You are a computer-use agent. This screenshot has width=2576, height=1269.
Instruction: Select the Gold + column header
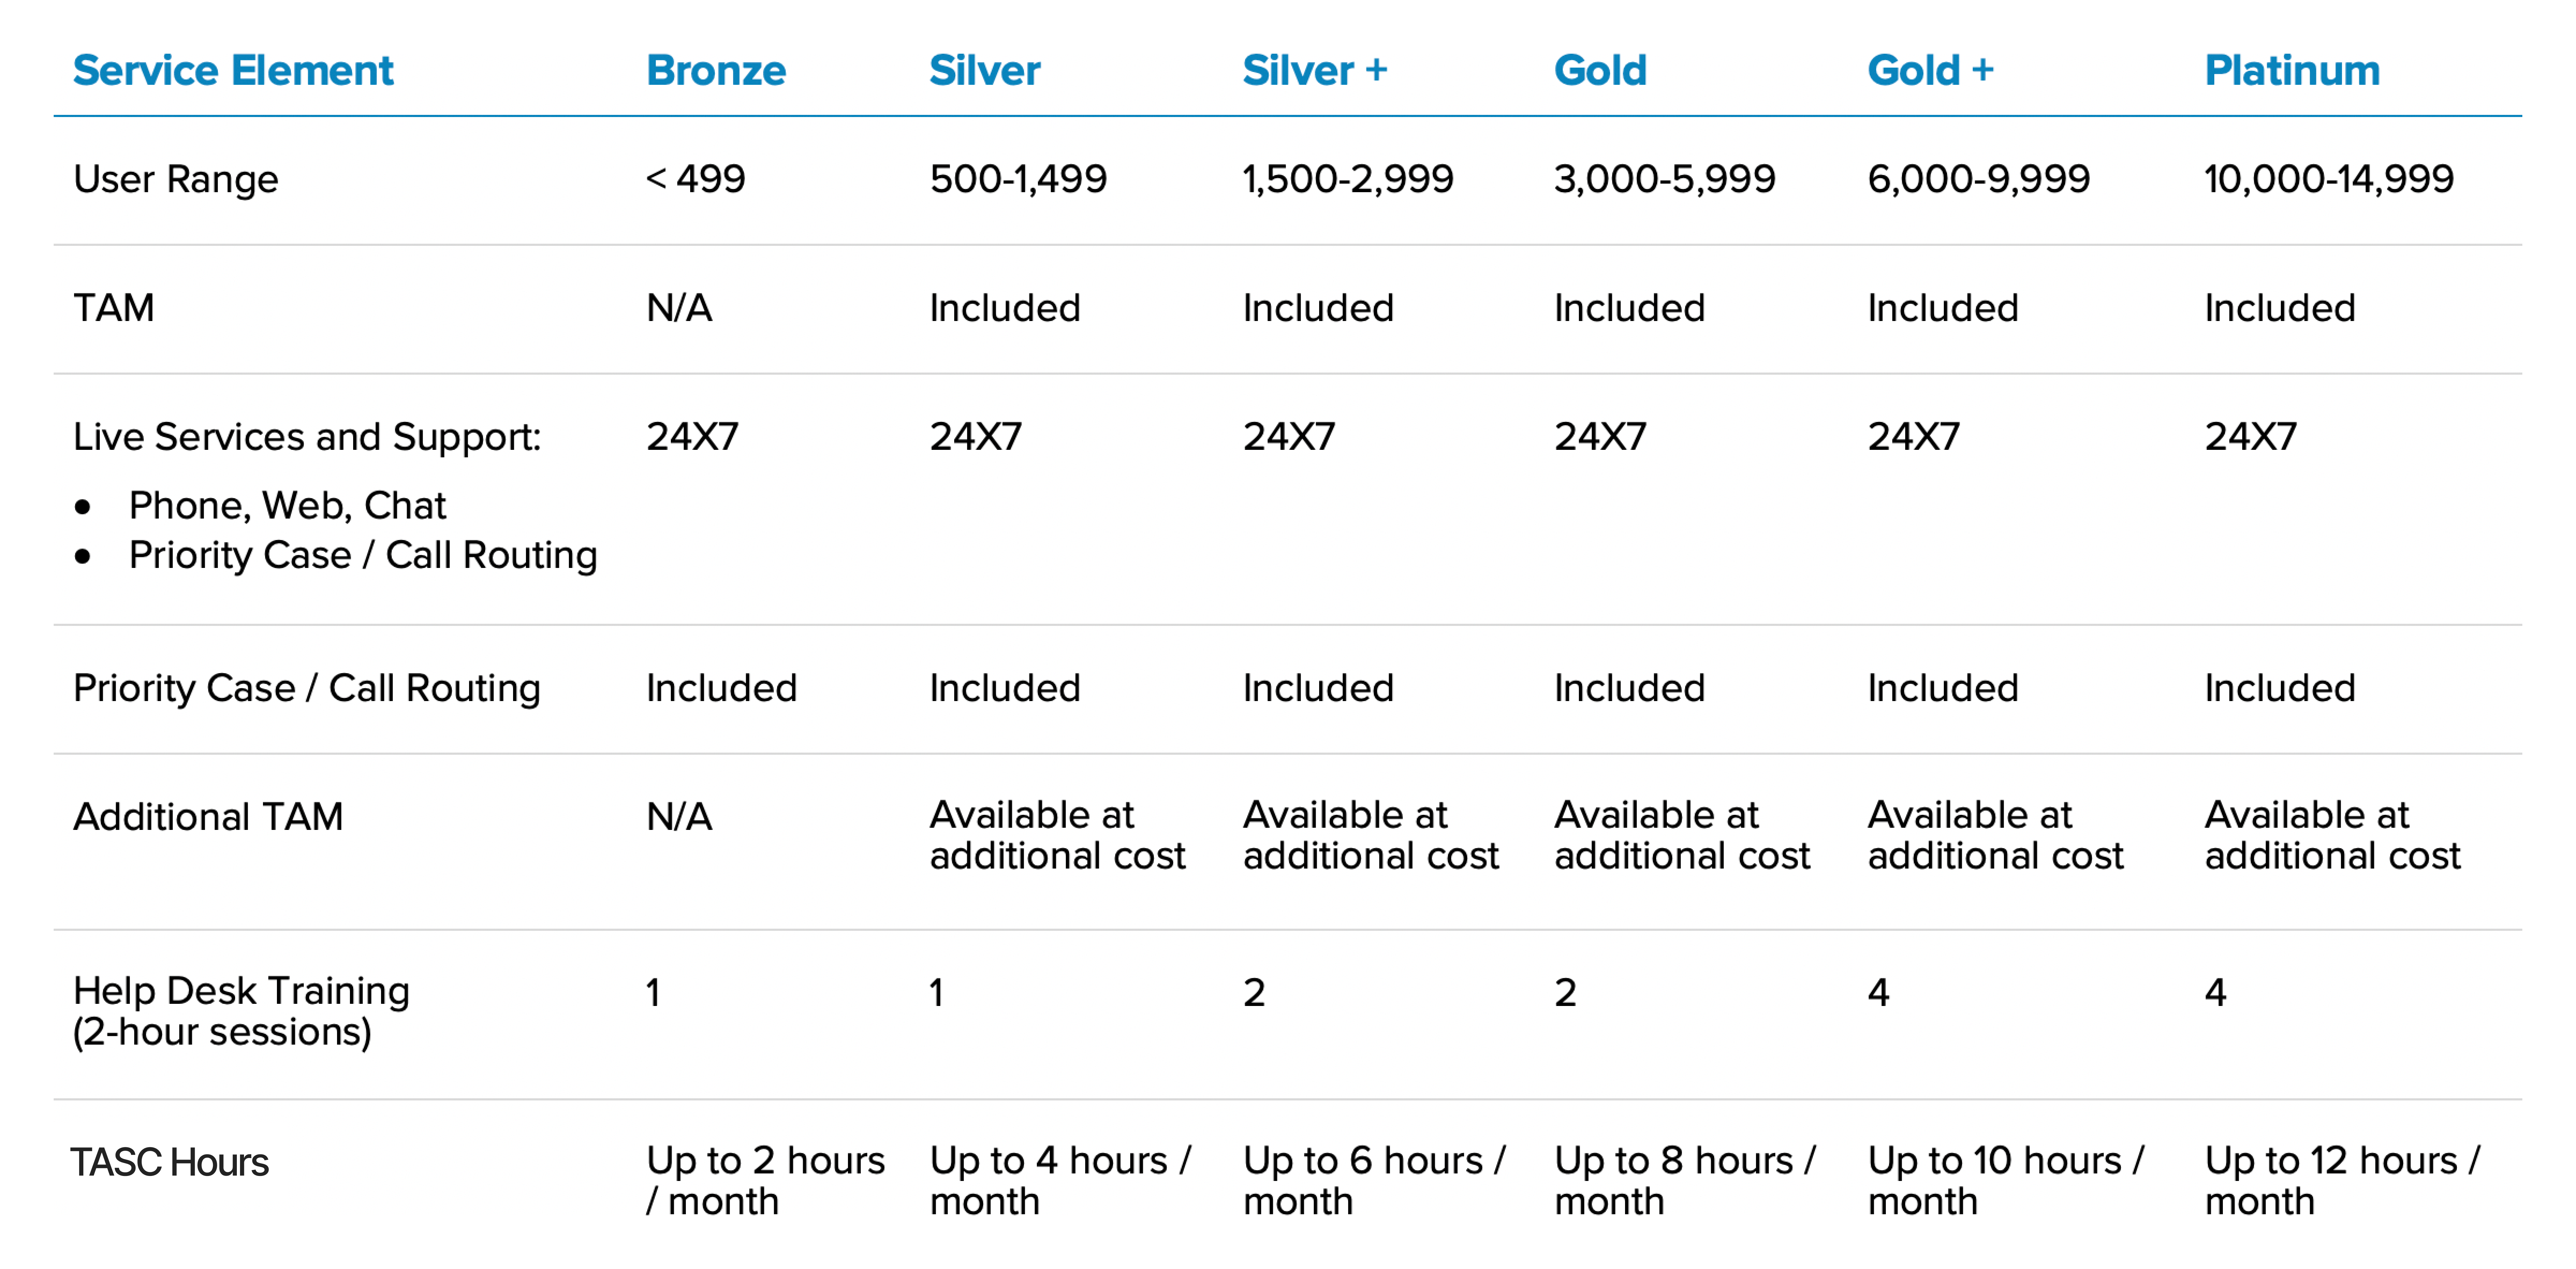[x=1929, y=70]
